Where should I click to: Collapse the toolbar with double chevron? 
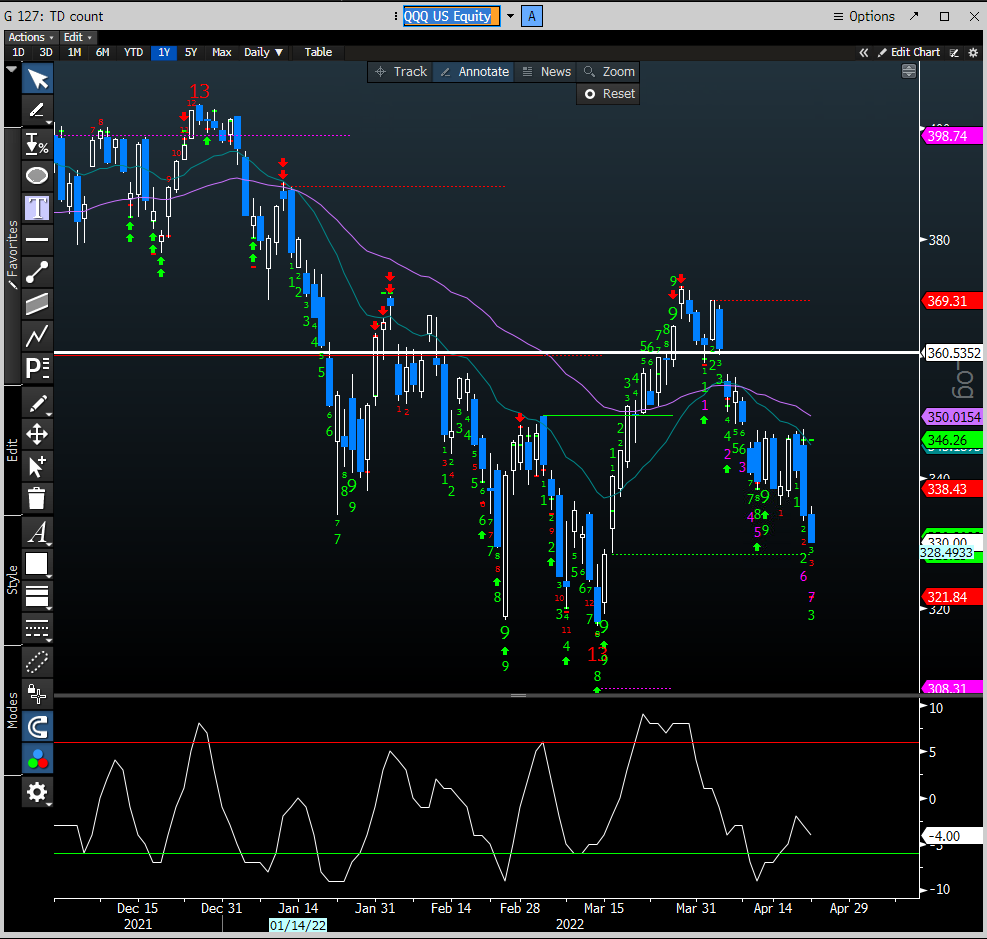(x=864, y=53)
